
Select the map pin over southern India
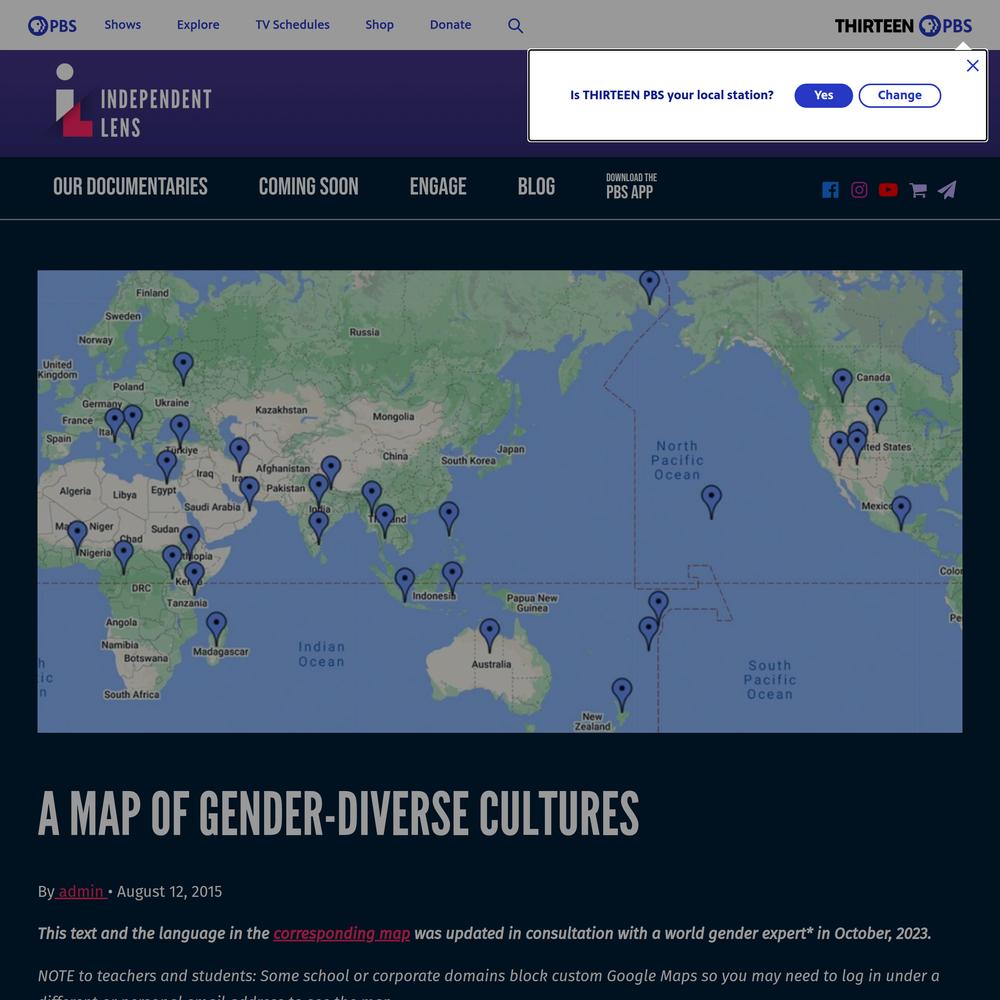tap(319, 527)
